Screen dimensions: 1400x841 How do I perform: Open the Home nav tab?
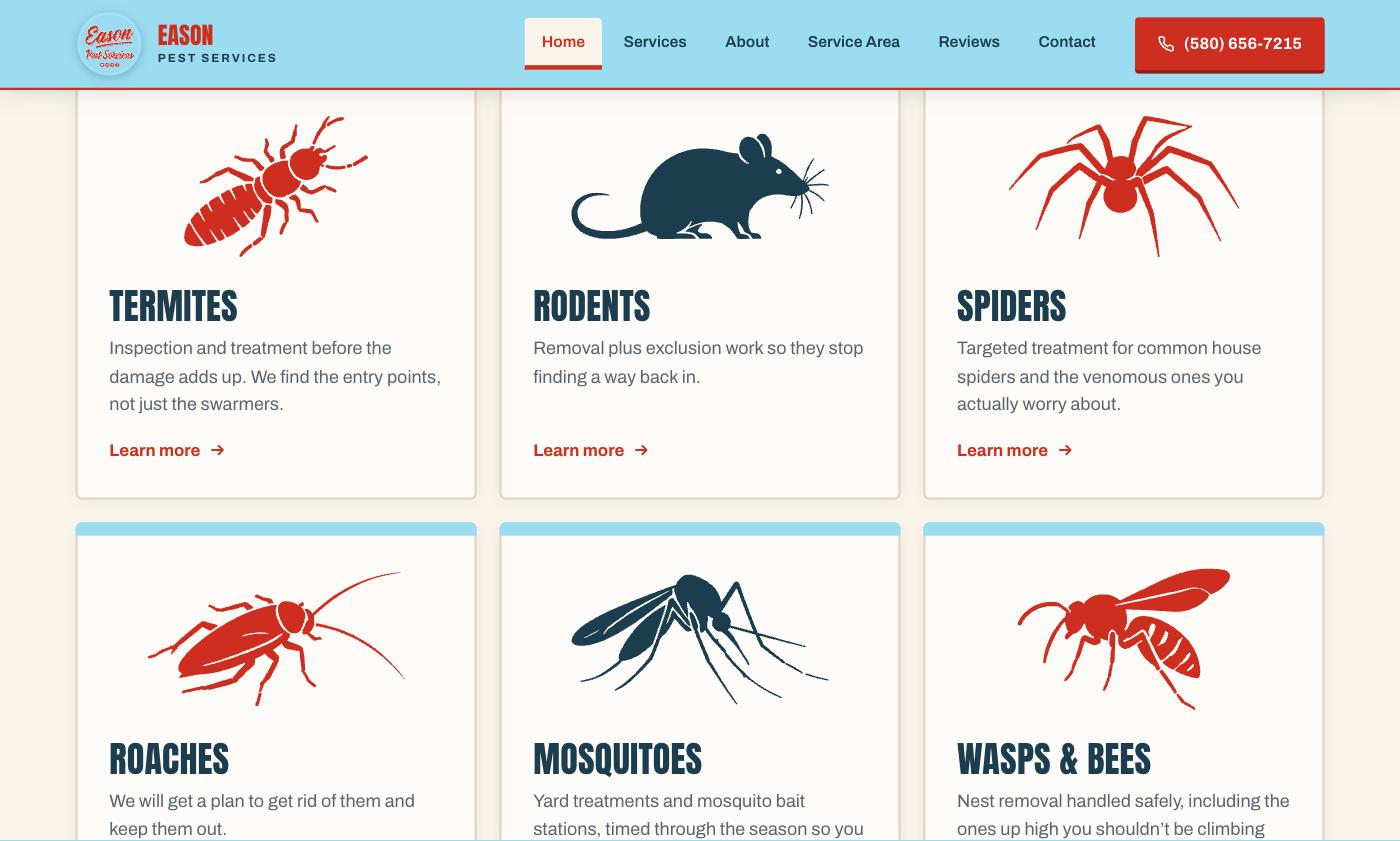pos(563,43)
